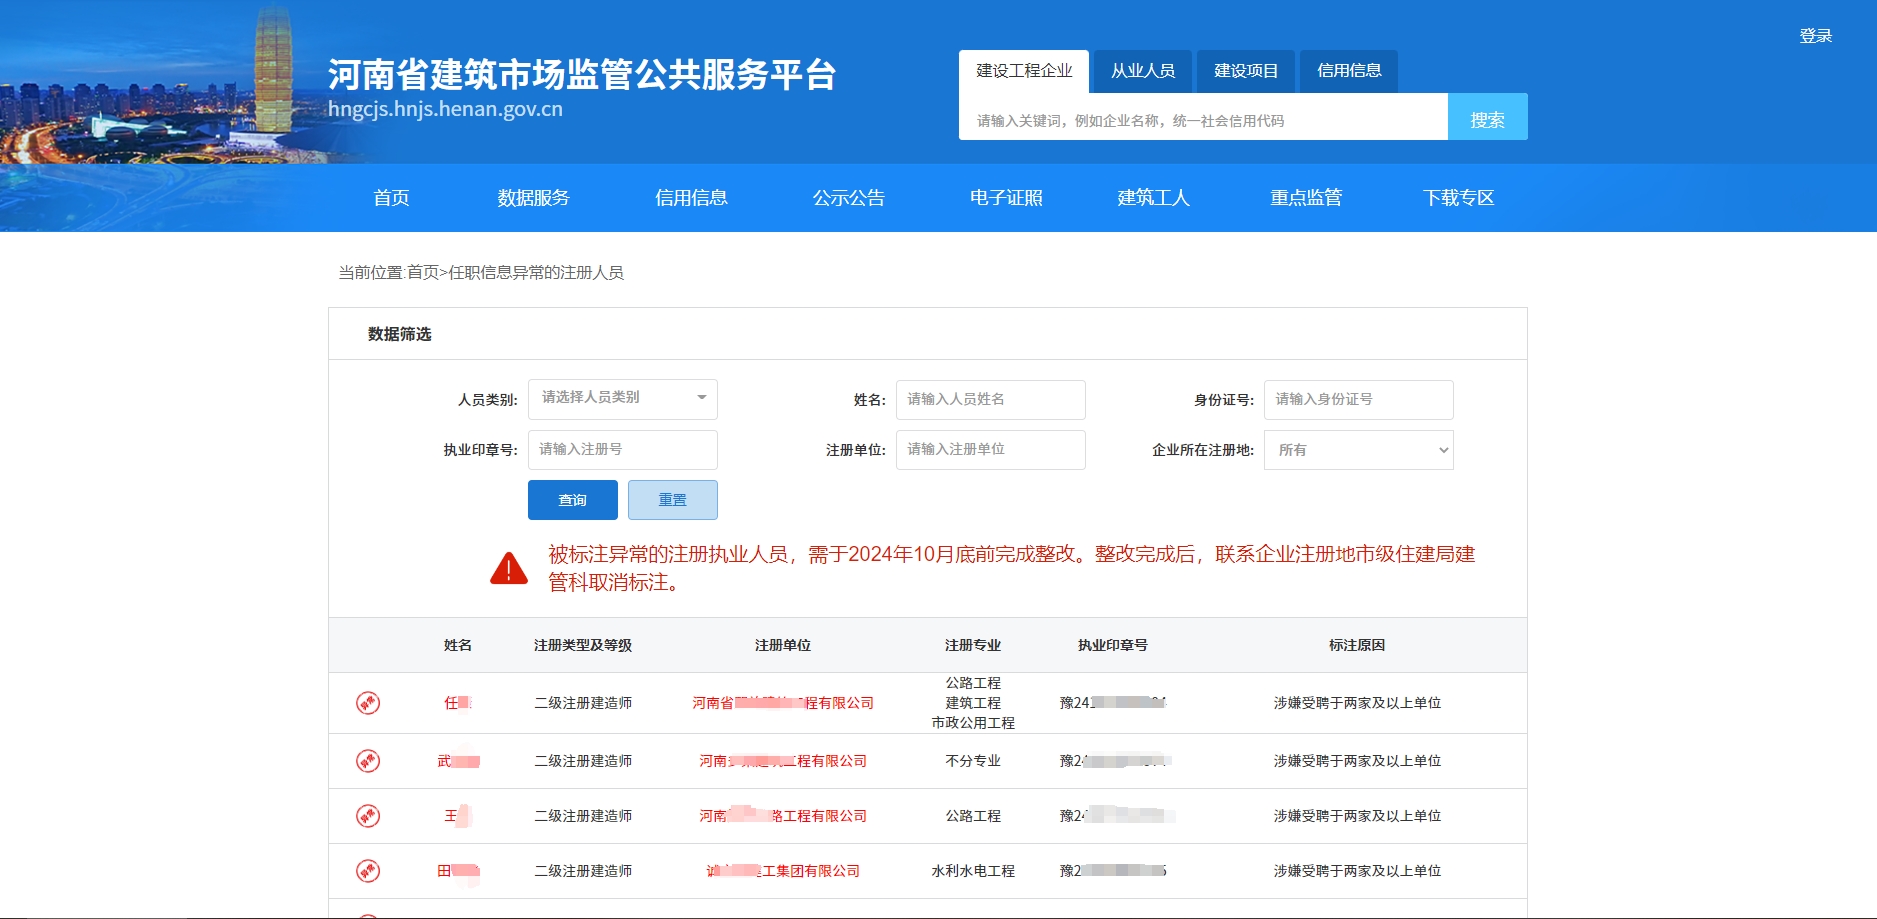The image size is (1877, 919).
Task: Open 下载专区 from the navigation bar
Action: tap(1457, 198)
